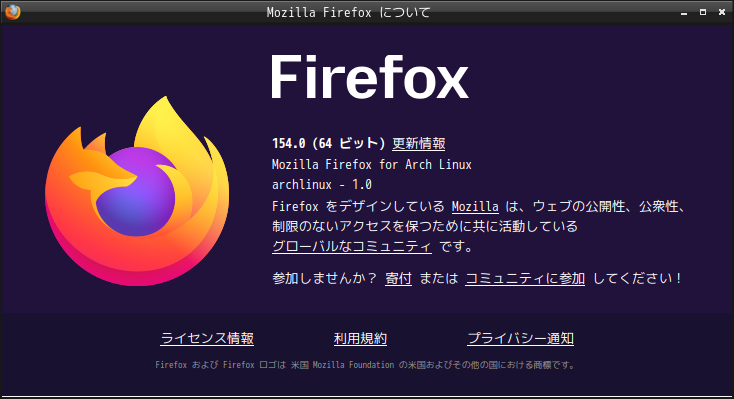Viewport: 734px width, 399px height.
Task: Click the text Mozilla Firefox for Arch Linux
Action: point(372,164)
